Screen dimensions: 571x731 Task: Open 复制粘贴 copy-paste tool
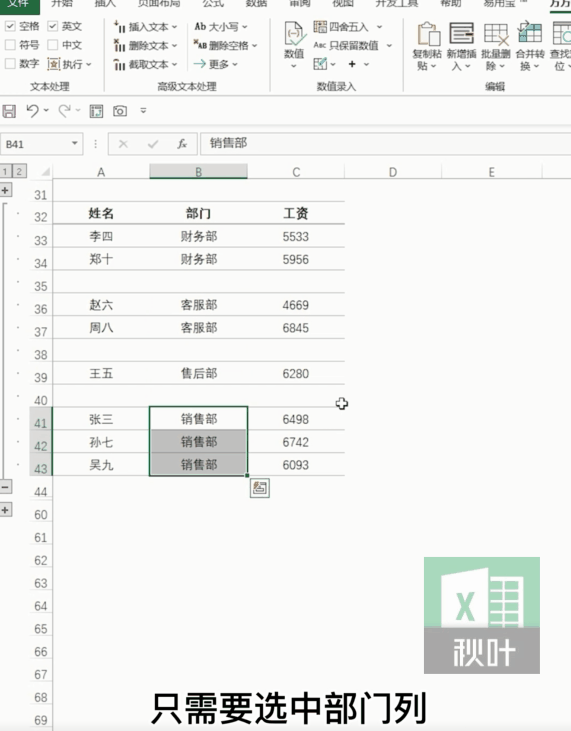click(x=427, y=46)
